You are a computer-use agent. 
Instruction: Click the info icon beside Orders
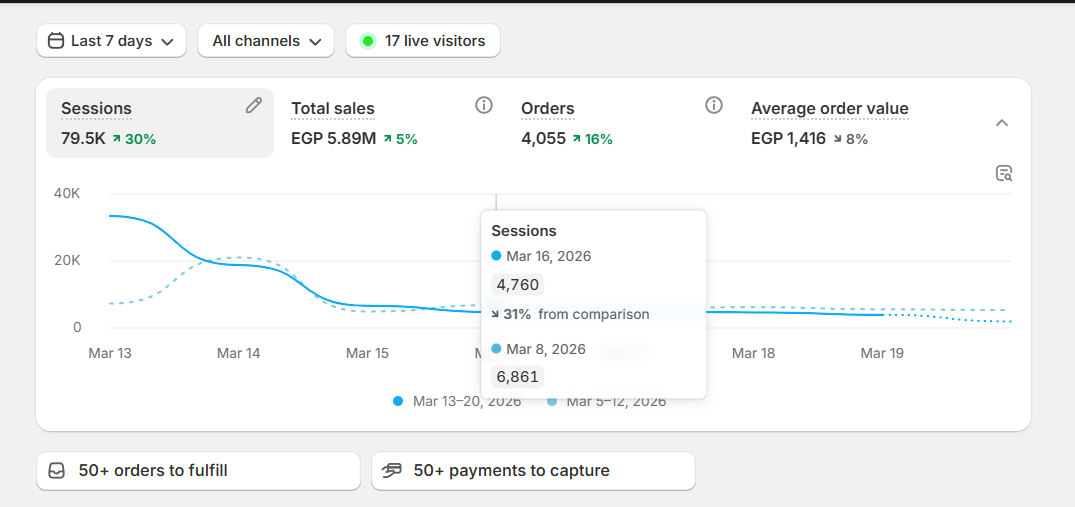[714, 105]
